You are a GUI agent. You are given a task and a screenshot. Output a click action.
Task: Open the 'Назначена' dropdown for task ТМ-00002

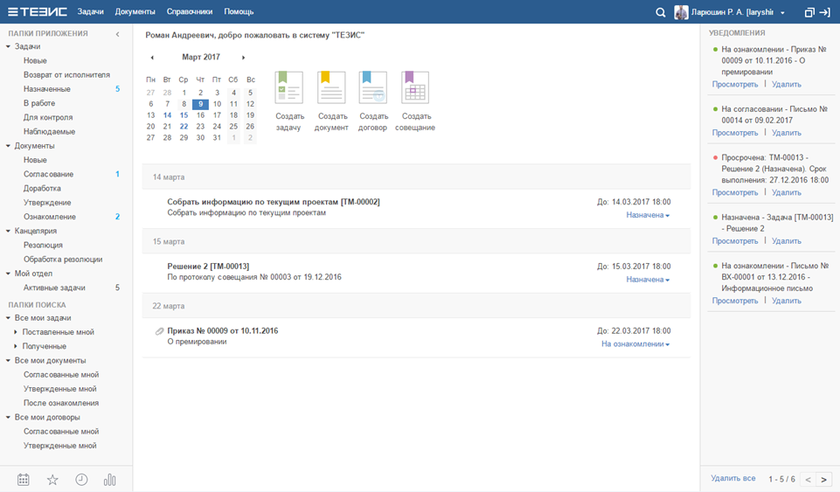(647, 215)
